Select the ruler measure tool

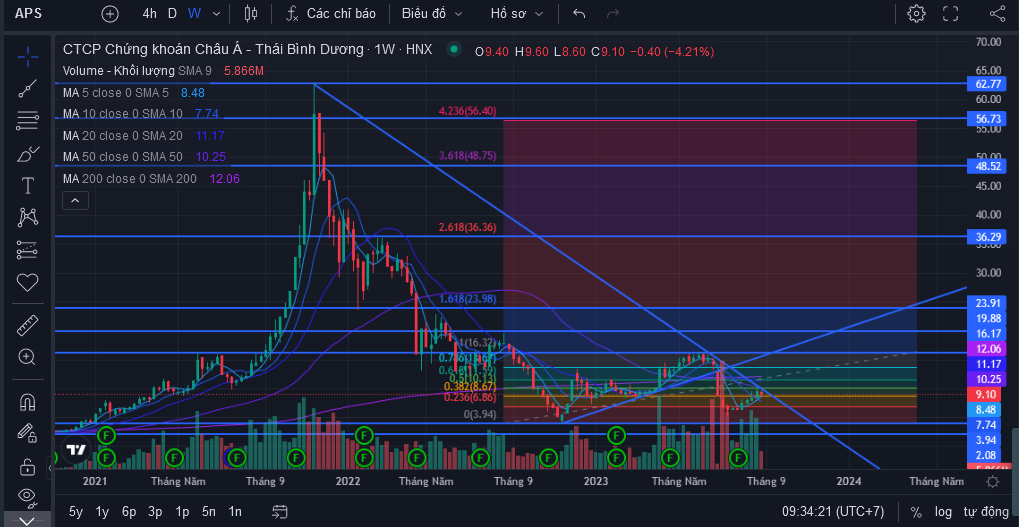[27, 324]
